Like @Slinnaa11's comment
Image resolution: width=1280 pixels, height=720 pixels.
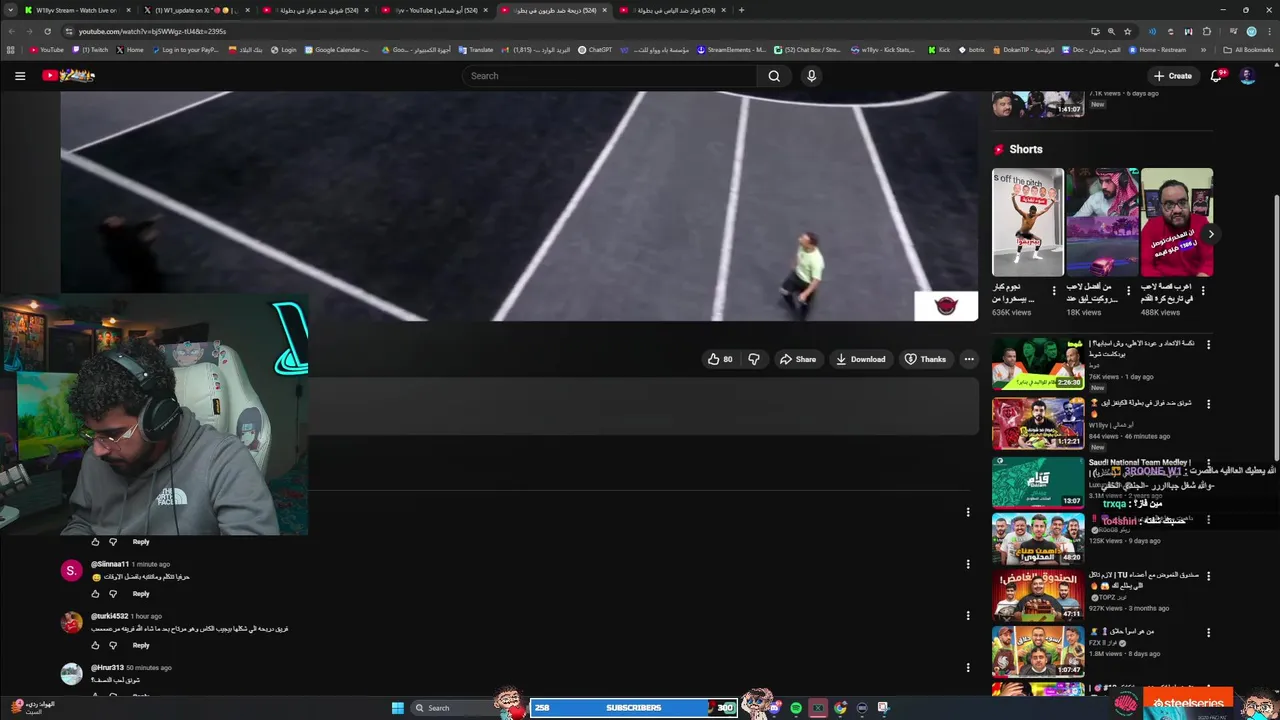coord(96,594)
